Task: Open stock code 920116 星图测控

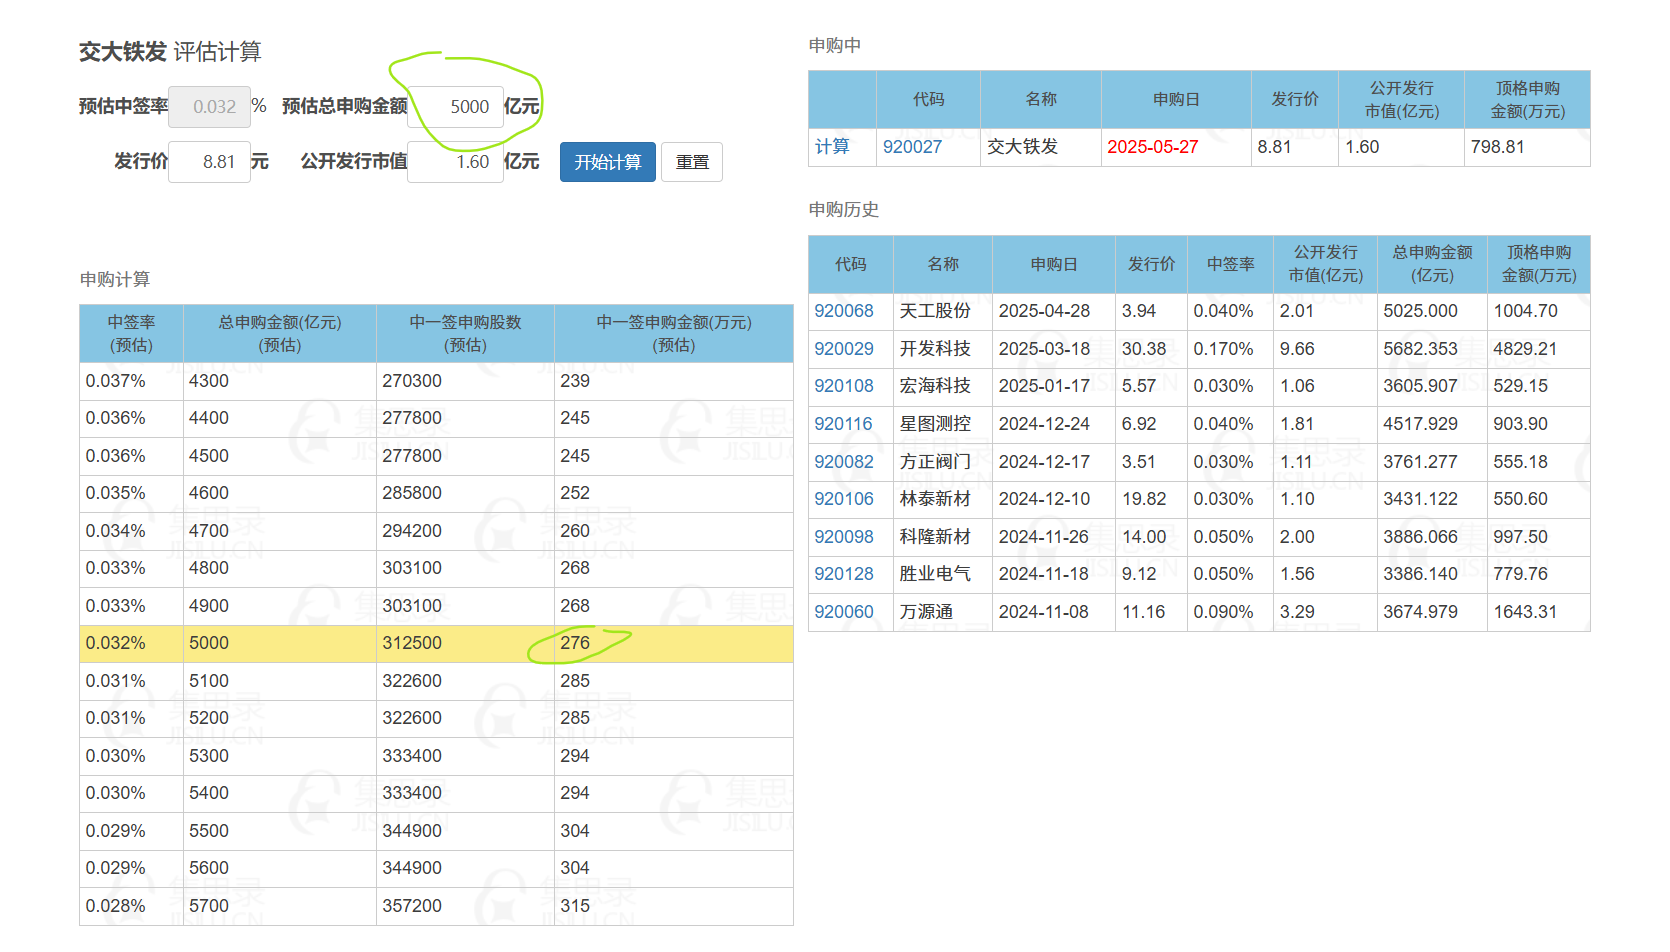Action: [x=843, y=424]
